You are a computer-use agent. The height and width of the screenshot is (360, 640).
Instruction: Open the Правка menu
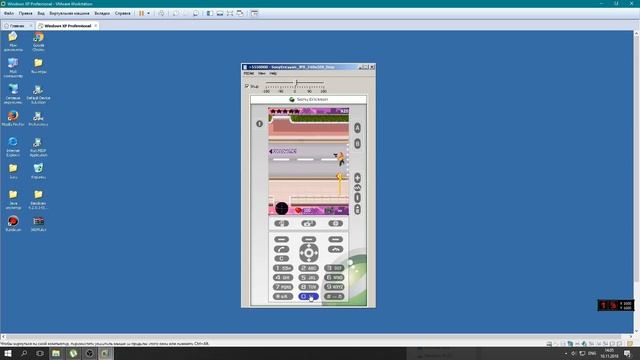point(25,13)
